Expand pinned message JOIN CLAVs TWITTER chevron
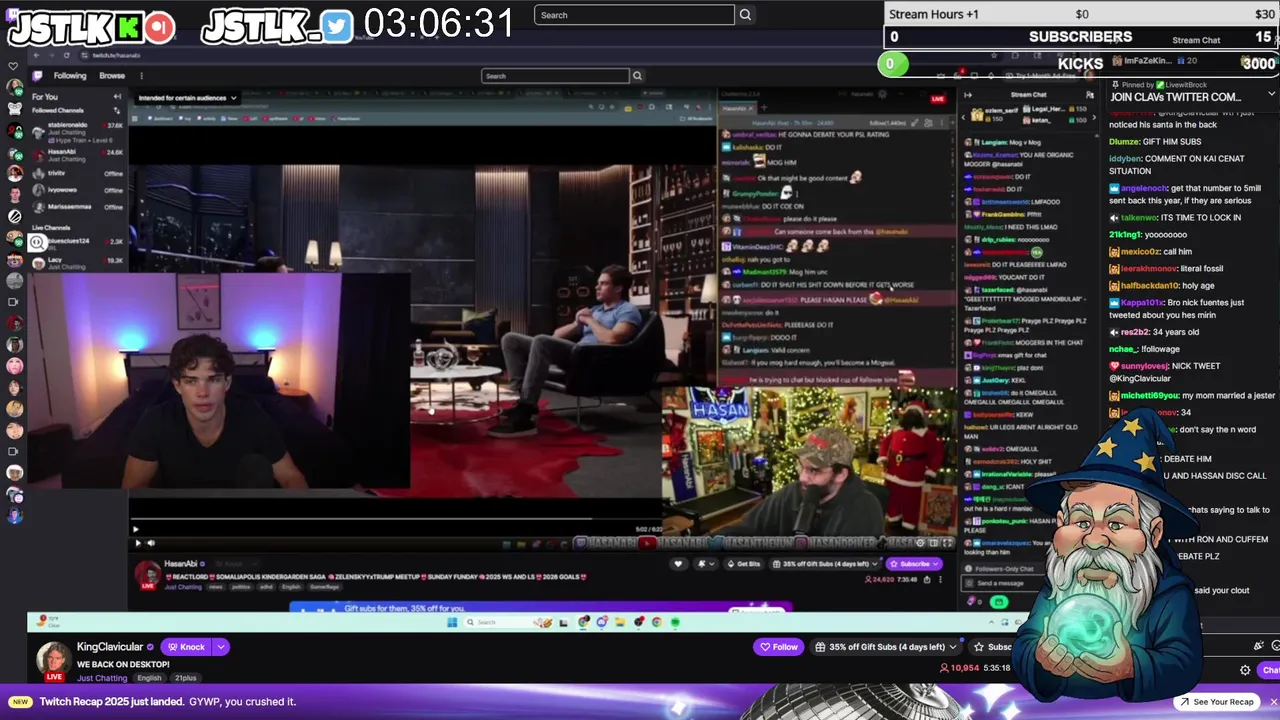The width and height of the screenshot is (1280, 720). pos(1272,94)
